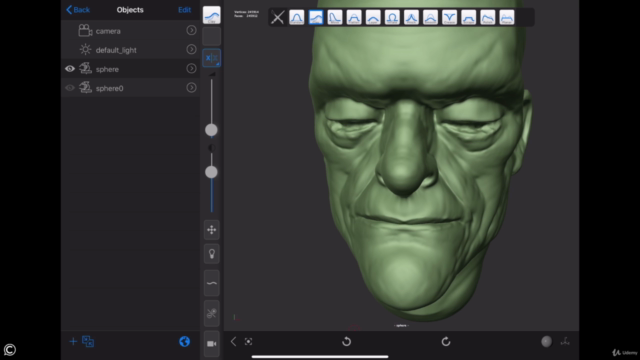Click the vertices and faces count readout

tap(247, 14)
